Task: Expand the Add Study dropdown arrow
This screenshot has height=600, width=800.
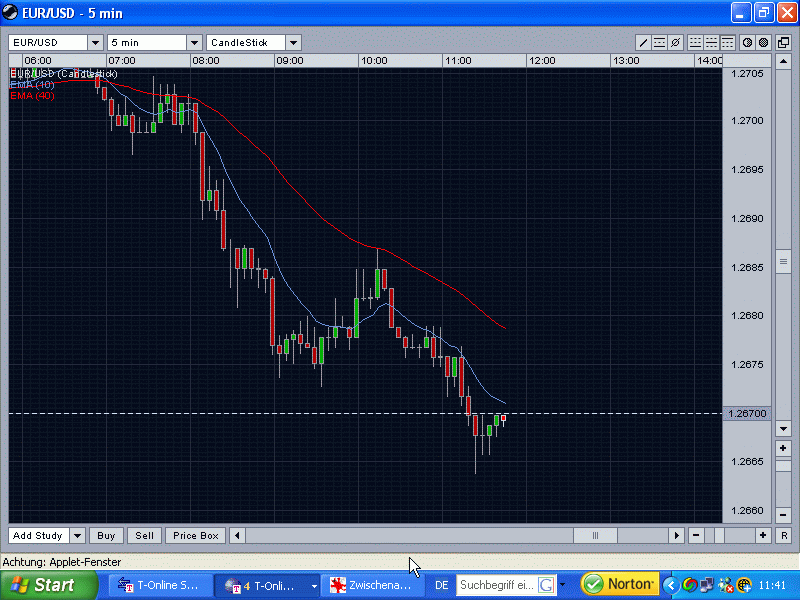Action: click(78, 536)
